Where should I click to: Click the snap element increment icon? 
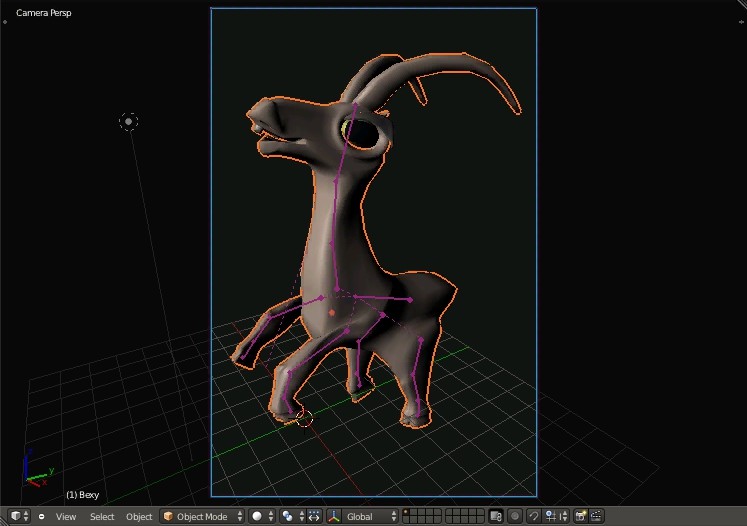[551, 516]
